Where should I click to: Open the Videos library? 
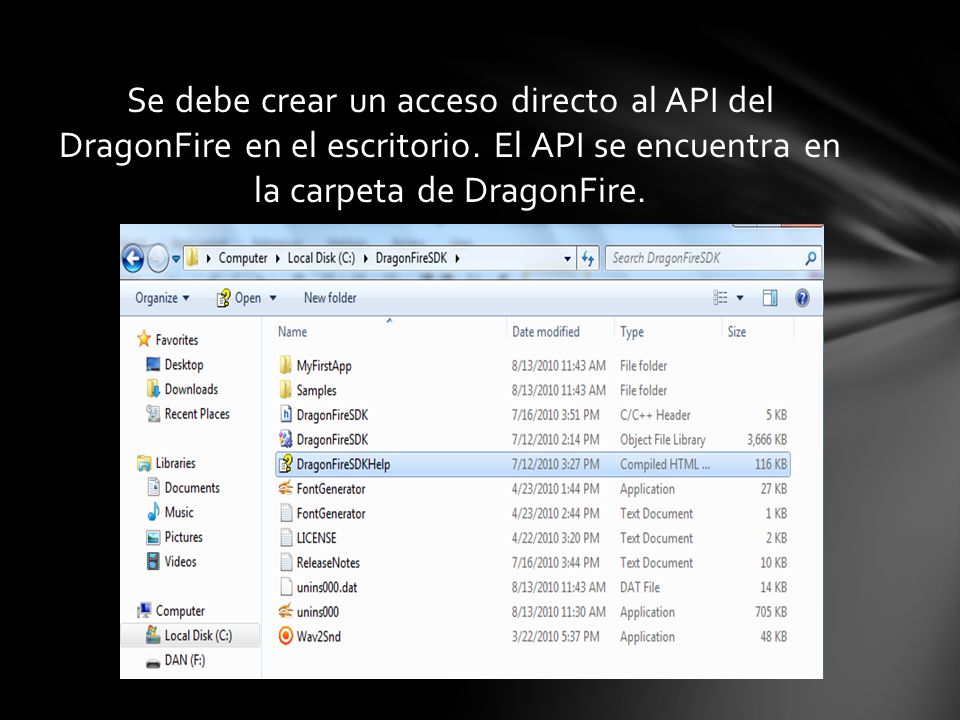tap(180, 561)
